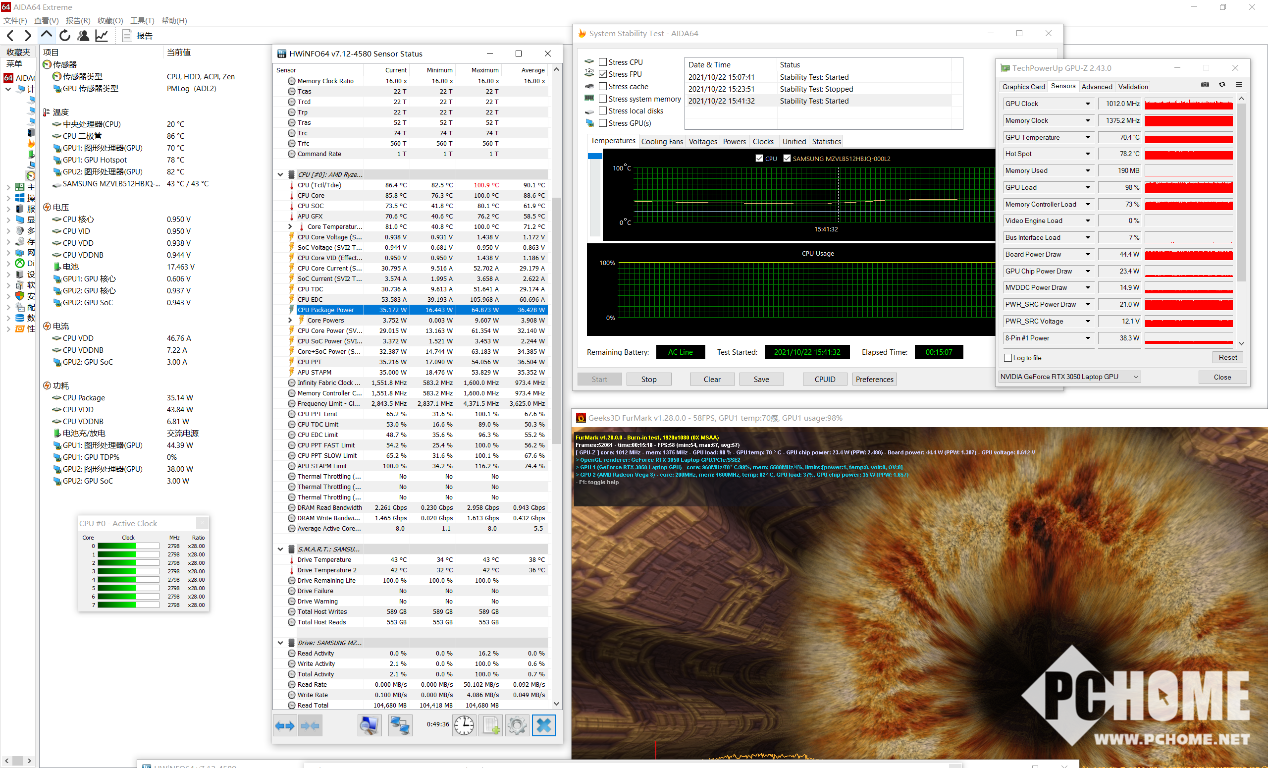
Task: Open the Hot Spot sensor dropdown
Action: [x=1088, y=154]
